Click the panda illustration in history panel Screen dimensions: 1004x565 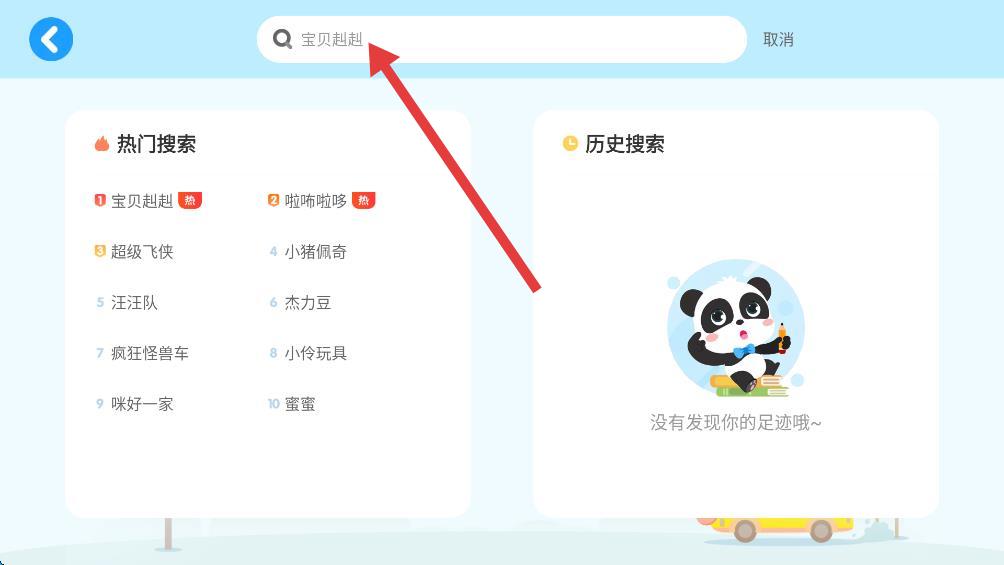click(x=736, y=328)
